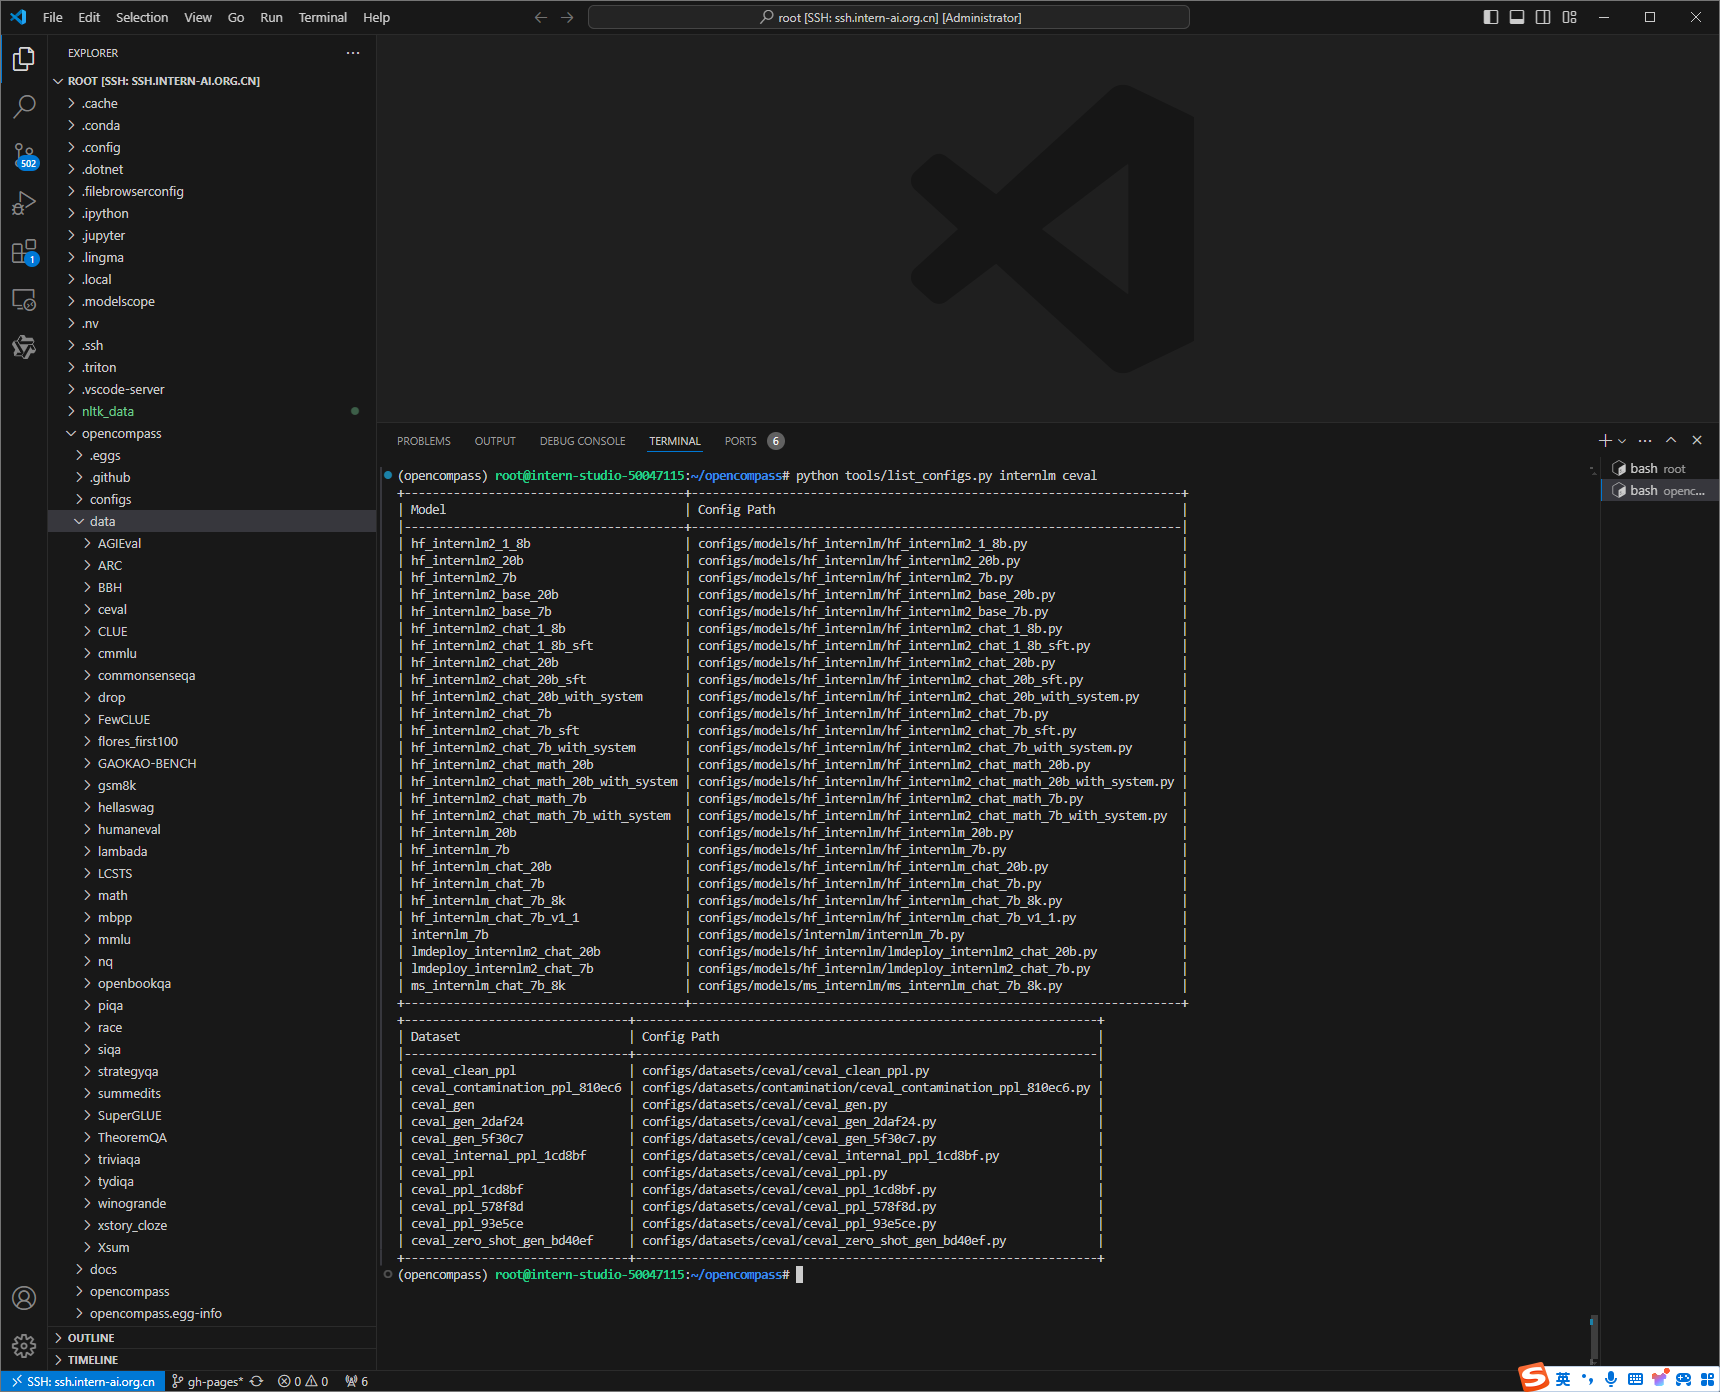This screenshot has height=1392, width=1720.
Task: Open the Search view icon
Action: [x=24, y=107]
